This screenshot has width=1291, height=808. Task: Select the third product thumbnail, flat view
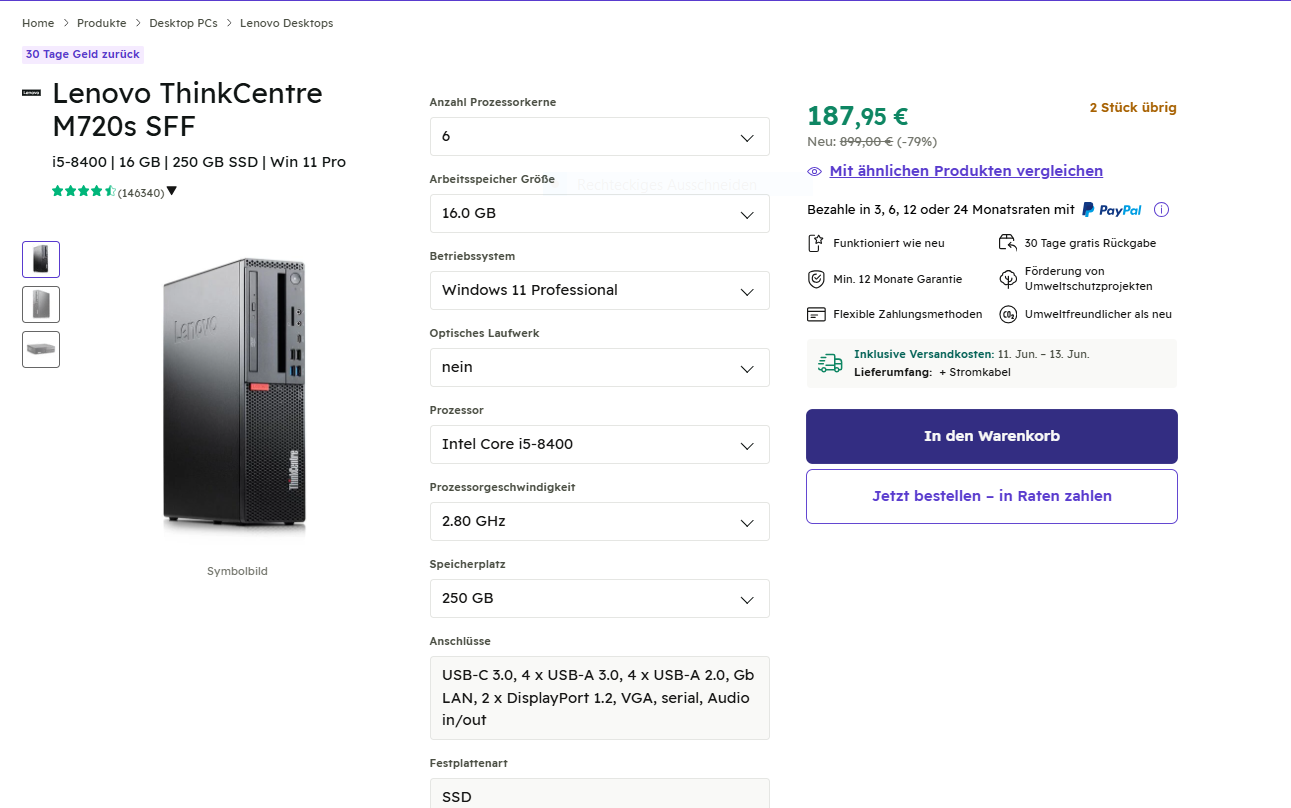[41, 349]
